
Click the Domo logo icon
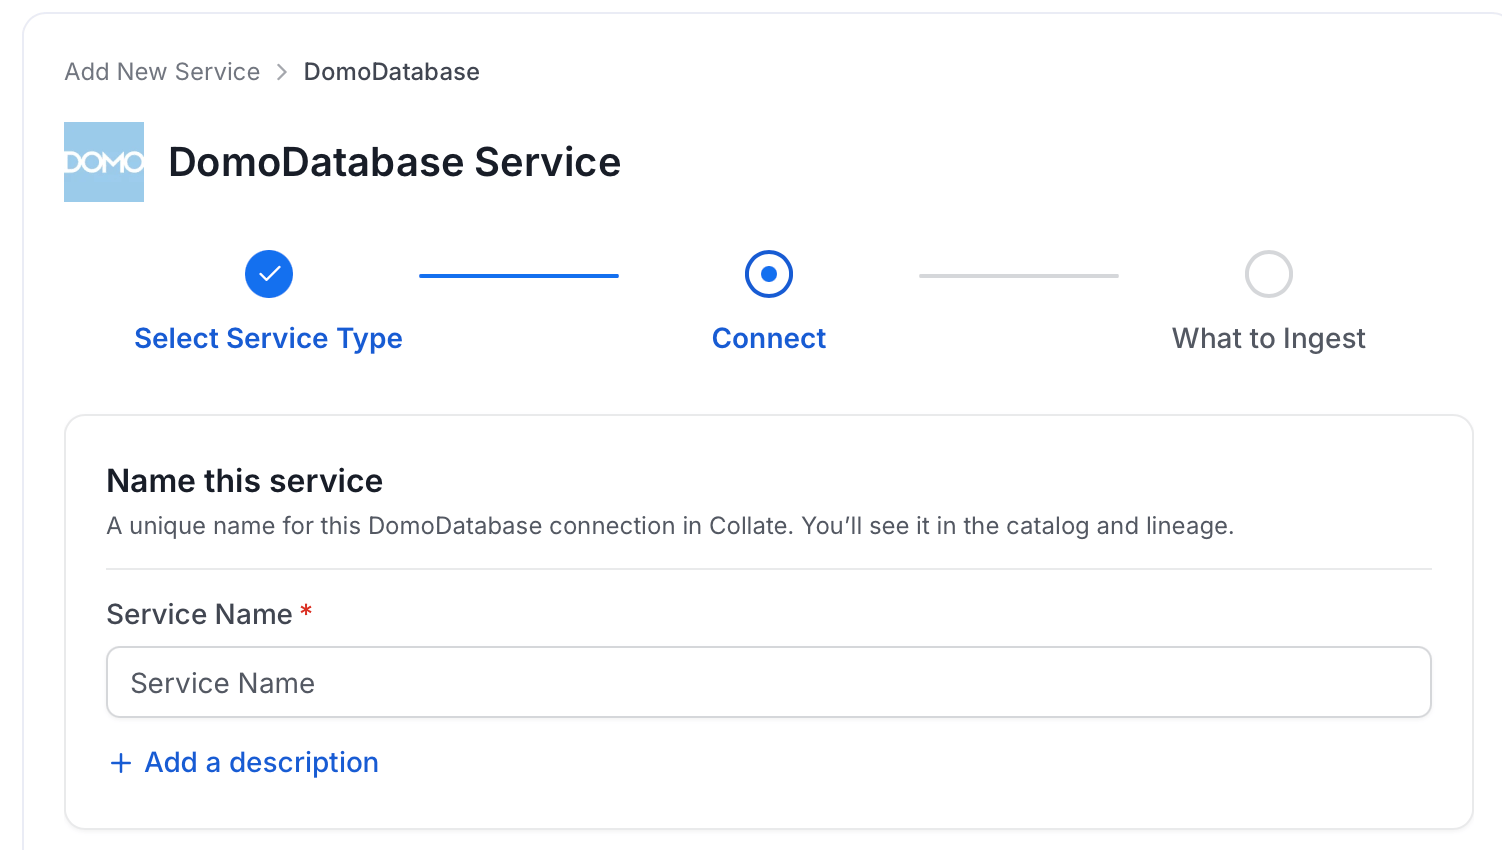(x=104, y=162)
